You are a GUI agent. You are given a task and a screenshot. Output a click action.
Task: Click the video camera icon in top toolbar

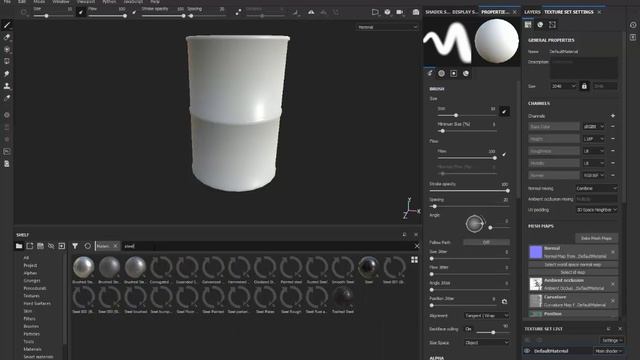[x=400, y=12]
